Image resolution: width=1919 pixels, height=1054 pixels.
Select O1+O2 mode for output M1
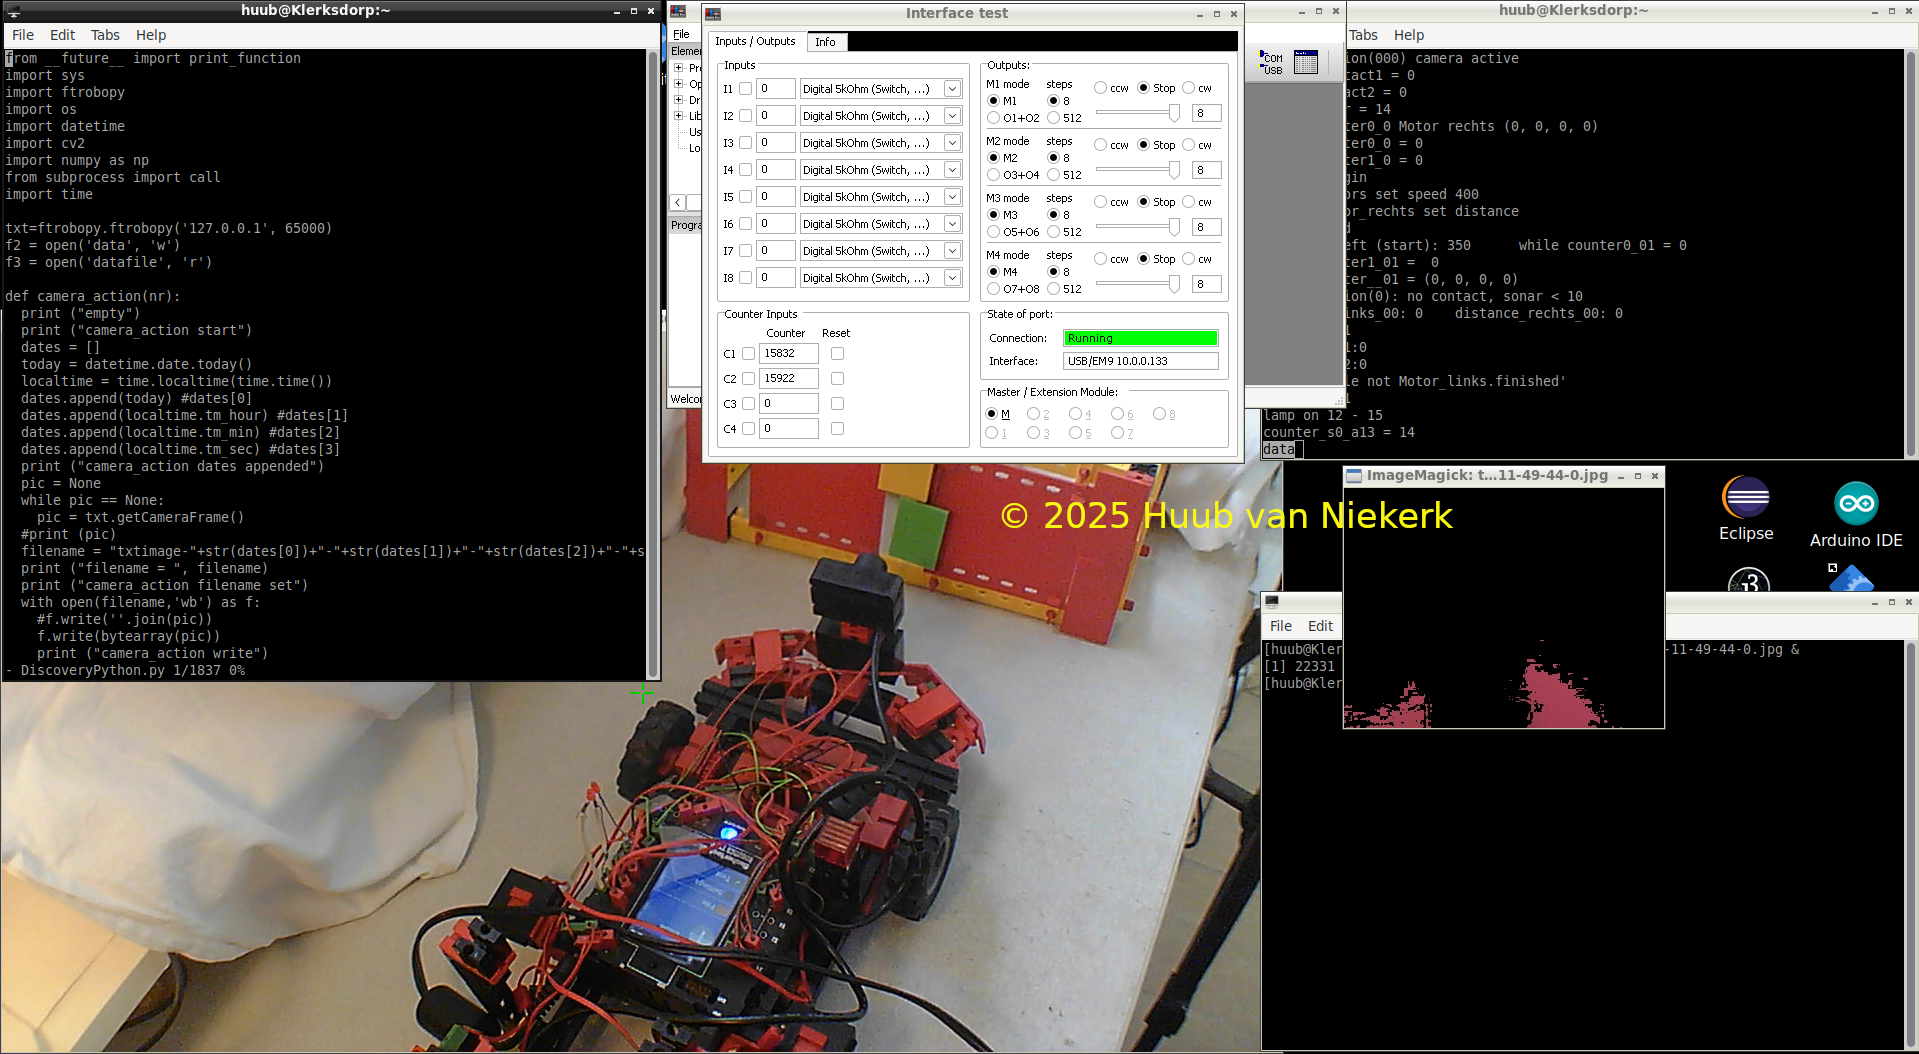[x=993, y=118]
